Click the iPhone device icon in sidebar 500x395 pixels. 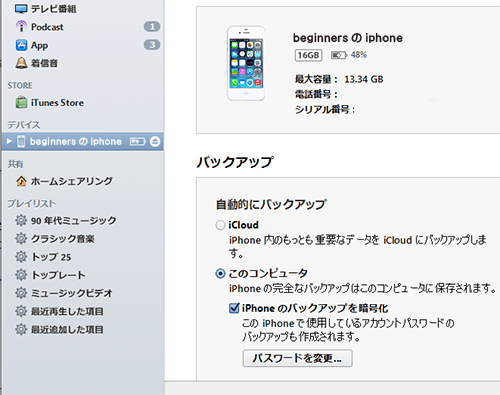tap(21, 141)
